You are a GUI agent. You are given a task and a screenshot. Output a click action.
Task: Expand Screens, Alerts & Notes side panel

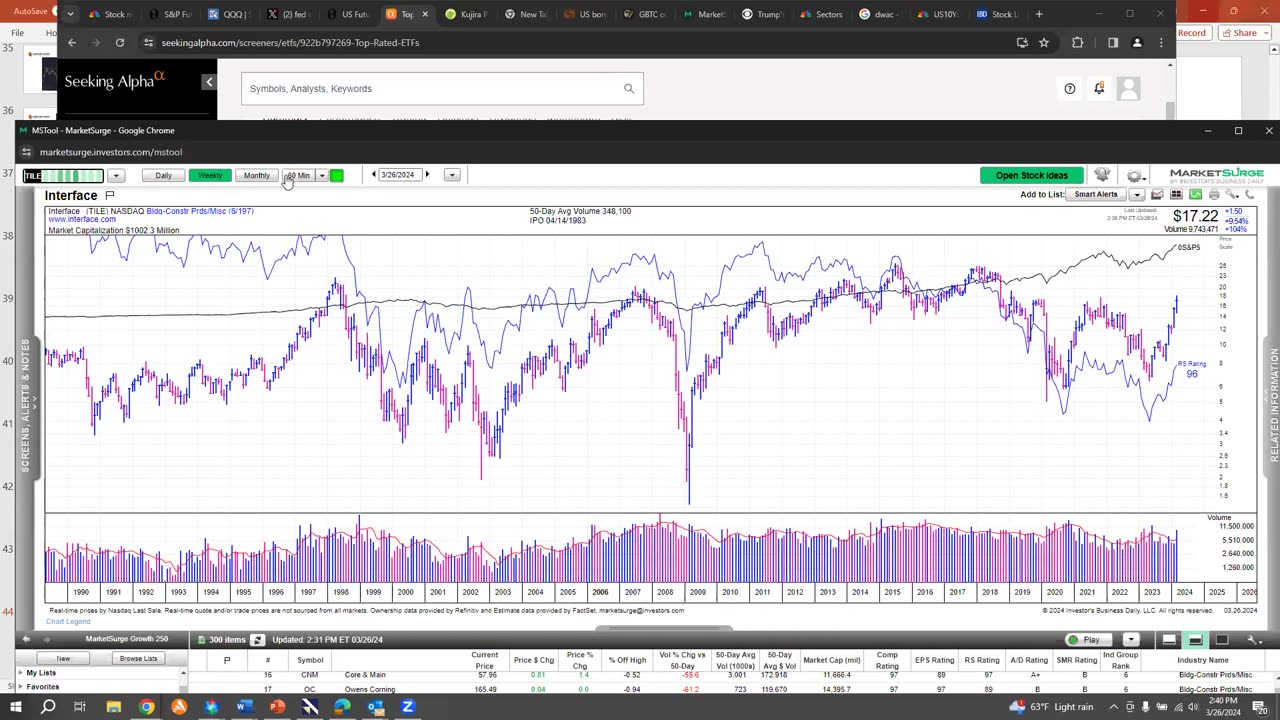click(25, 405)
